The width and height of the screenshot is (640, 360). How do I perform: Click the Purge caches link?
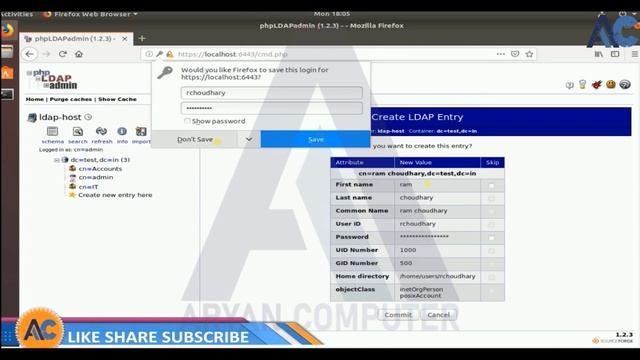coord(71,99)
